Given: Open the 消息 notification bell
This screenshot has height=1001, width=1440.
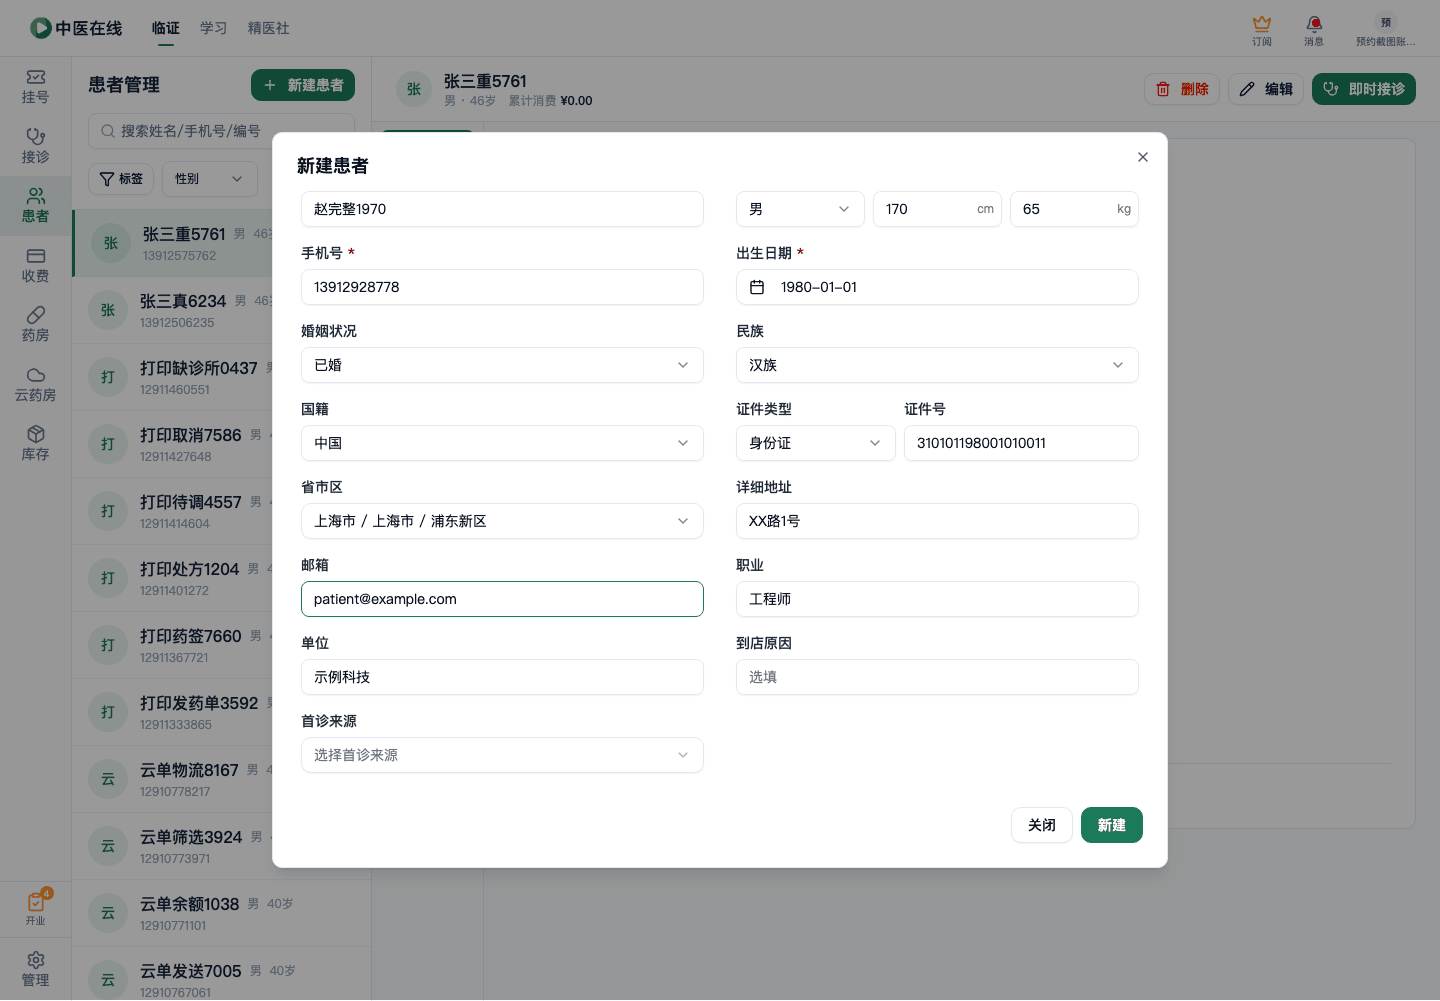Looking at the screenshot, I should [x=1314, y=30].
